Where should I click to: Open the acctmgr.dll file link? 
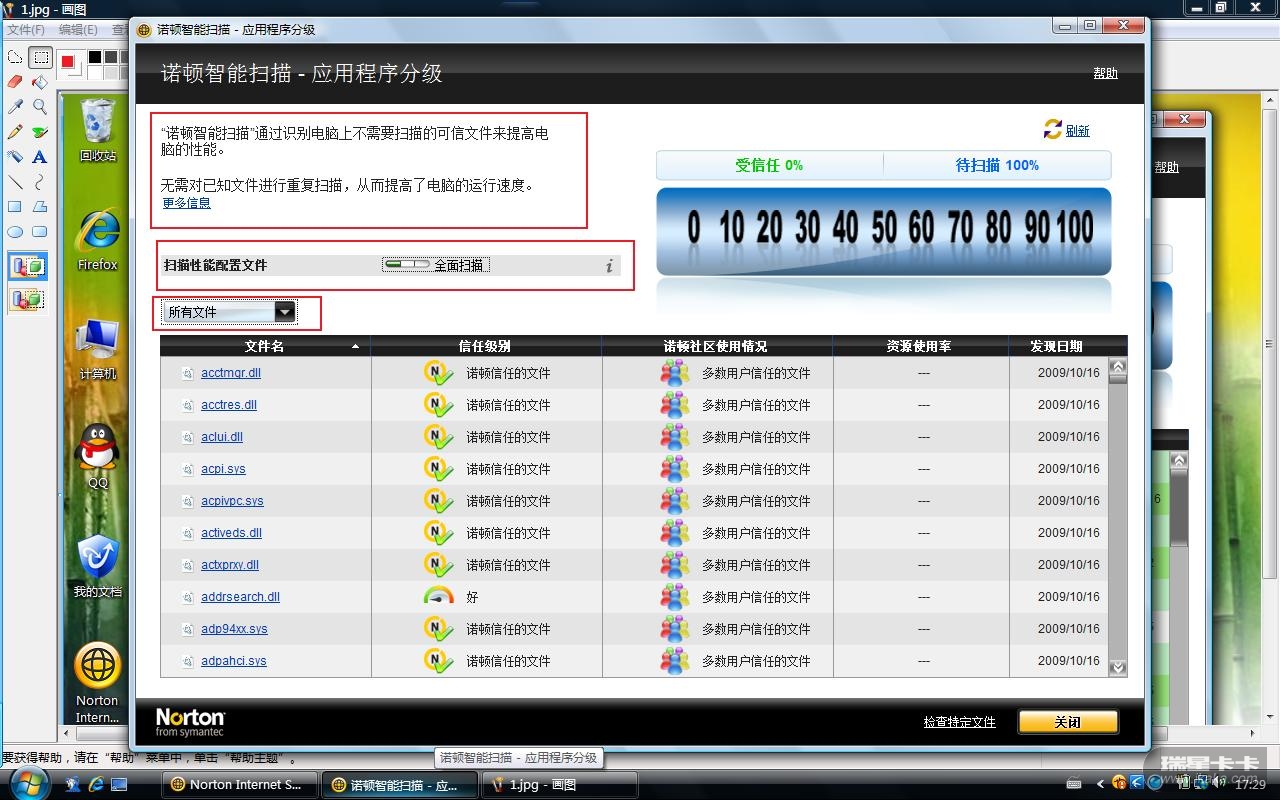point(231,373)
